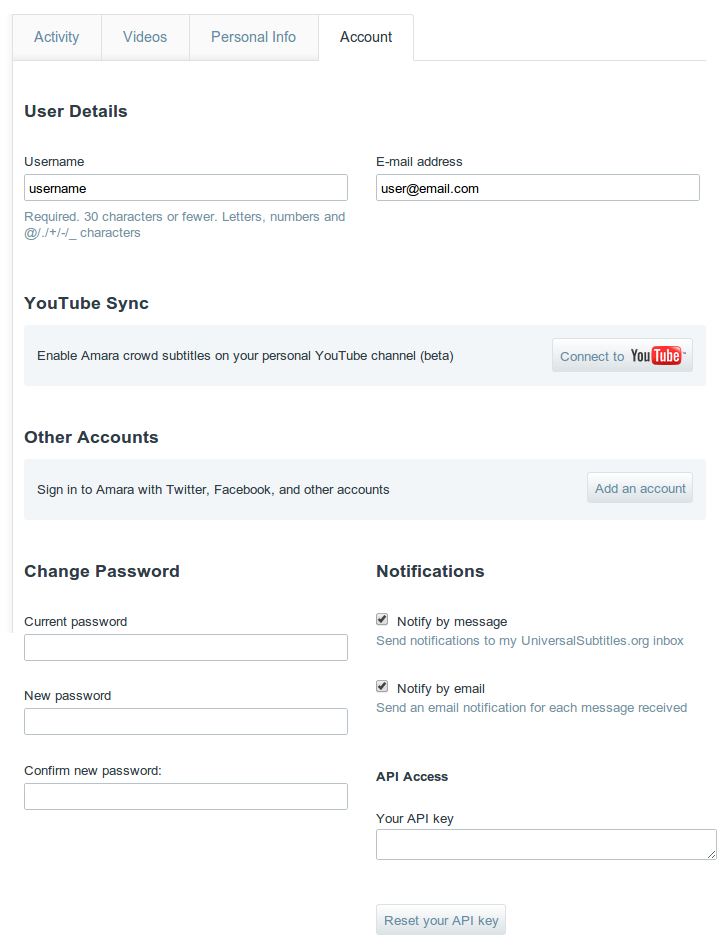Screen dimensions: 724x945
Task: Go to the Personal Info tab
Action: 253,37
